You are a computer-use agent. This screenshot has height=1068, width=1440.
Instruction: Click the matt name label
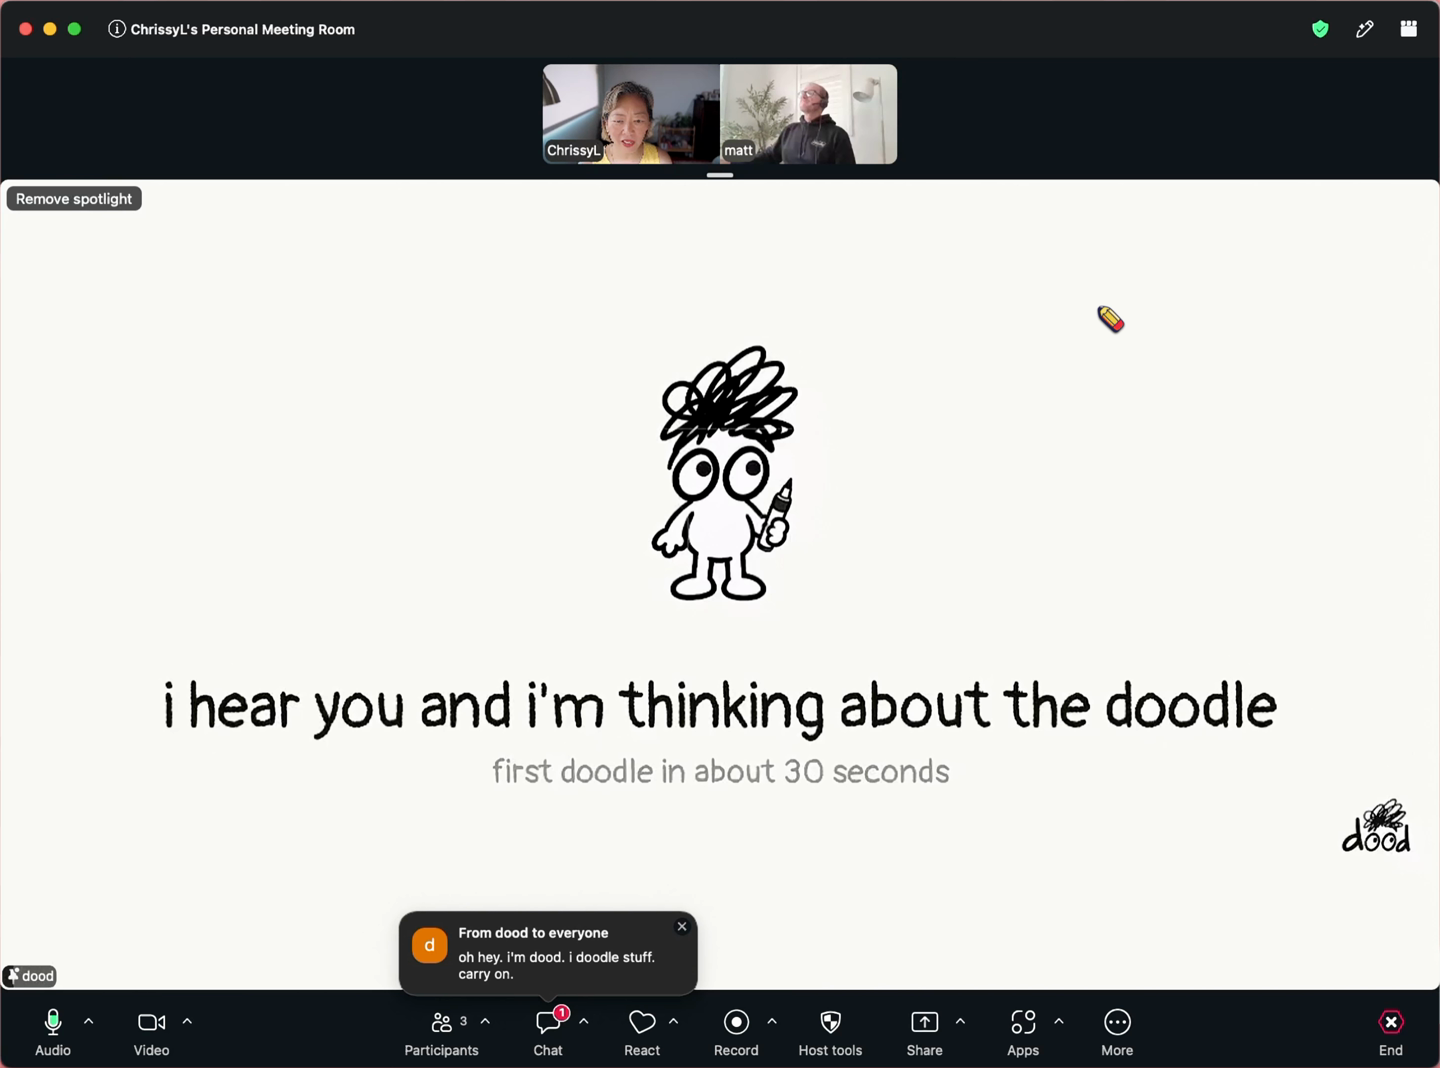point(738,151)
